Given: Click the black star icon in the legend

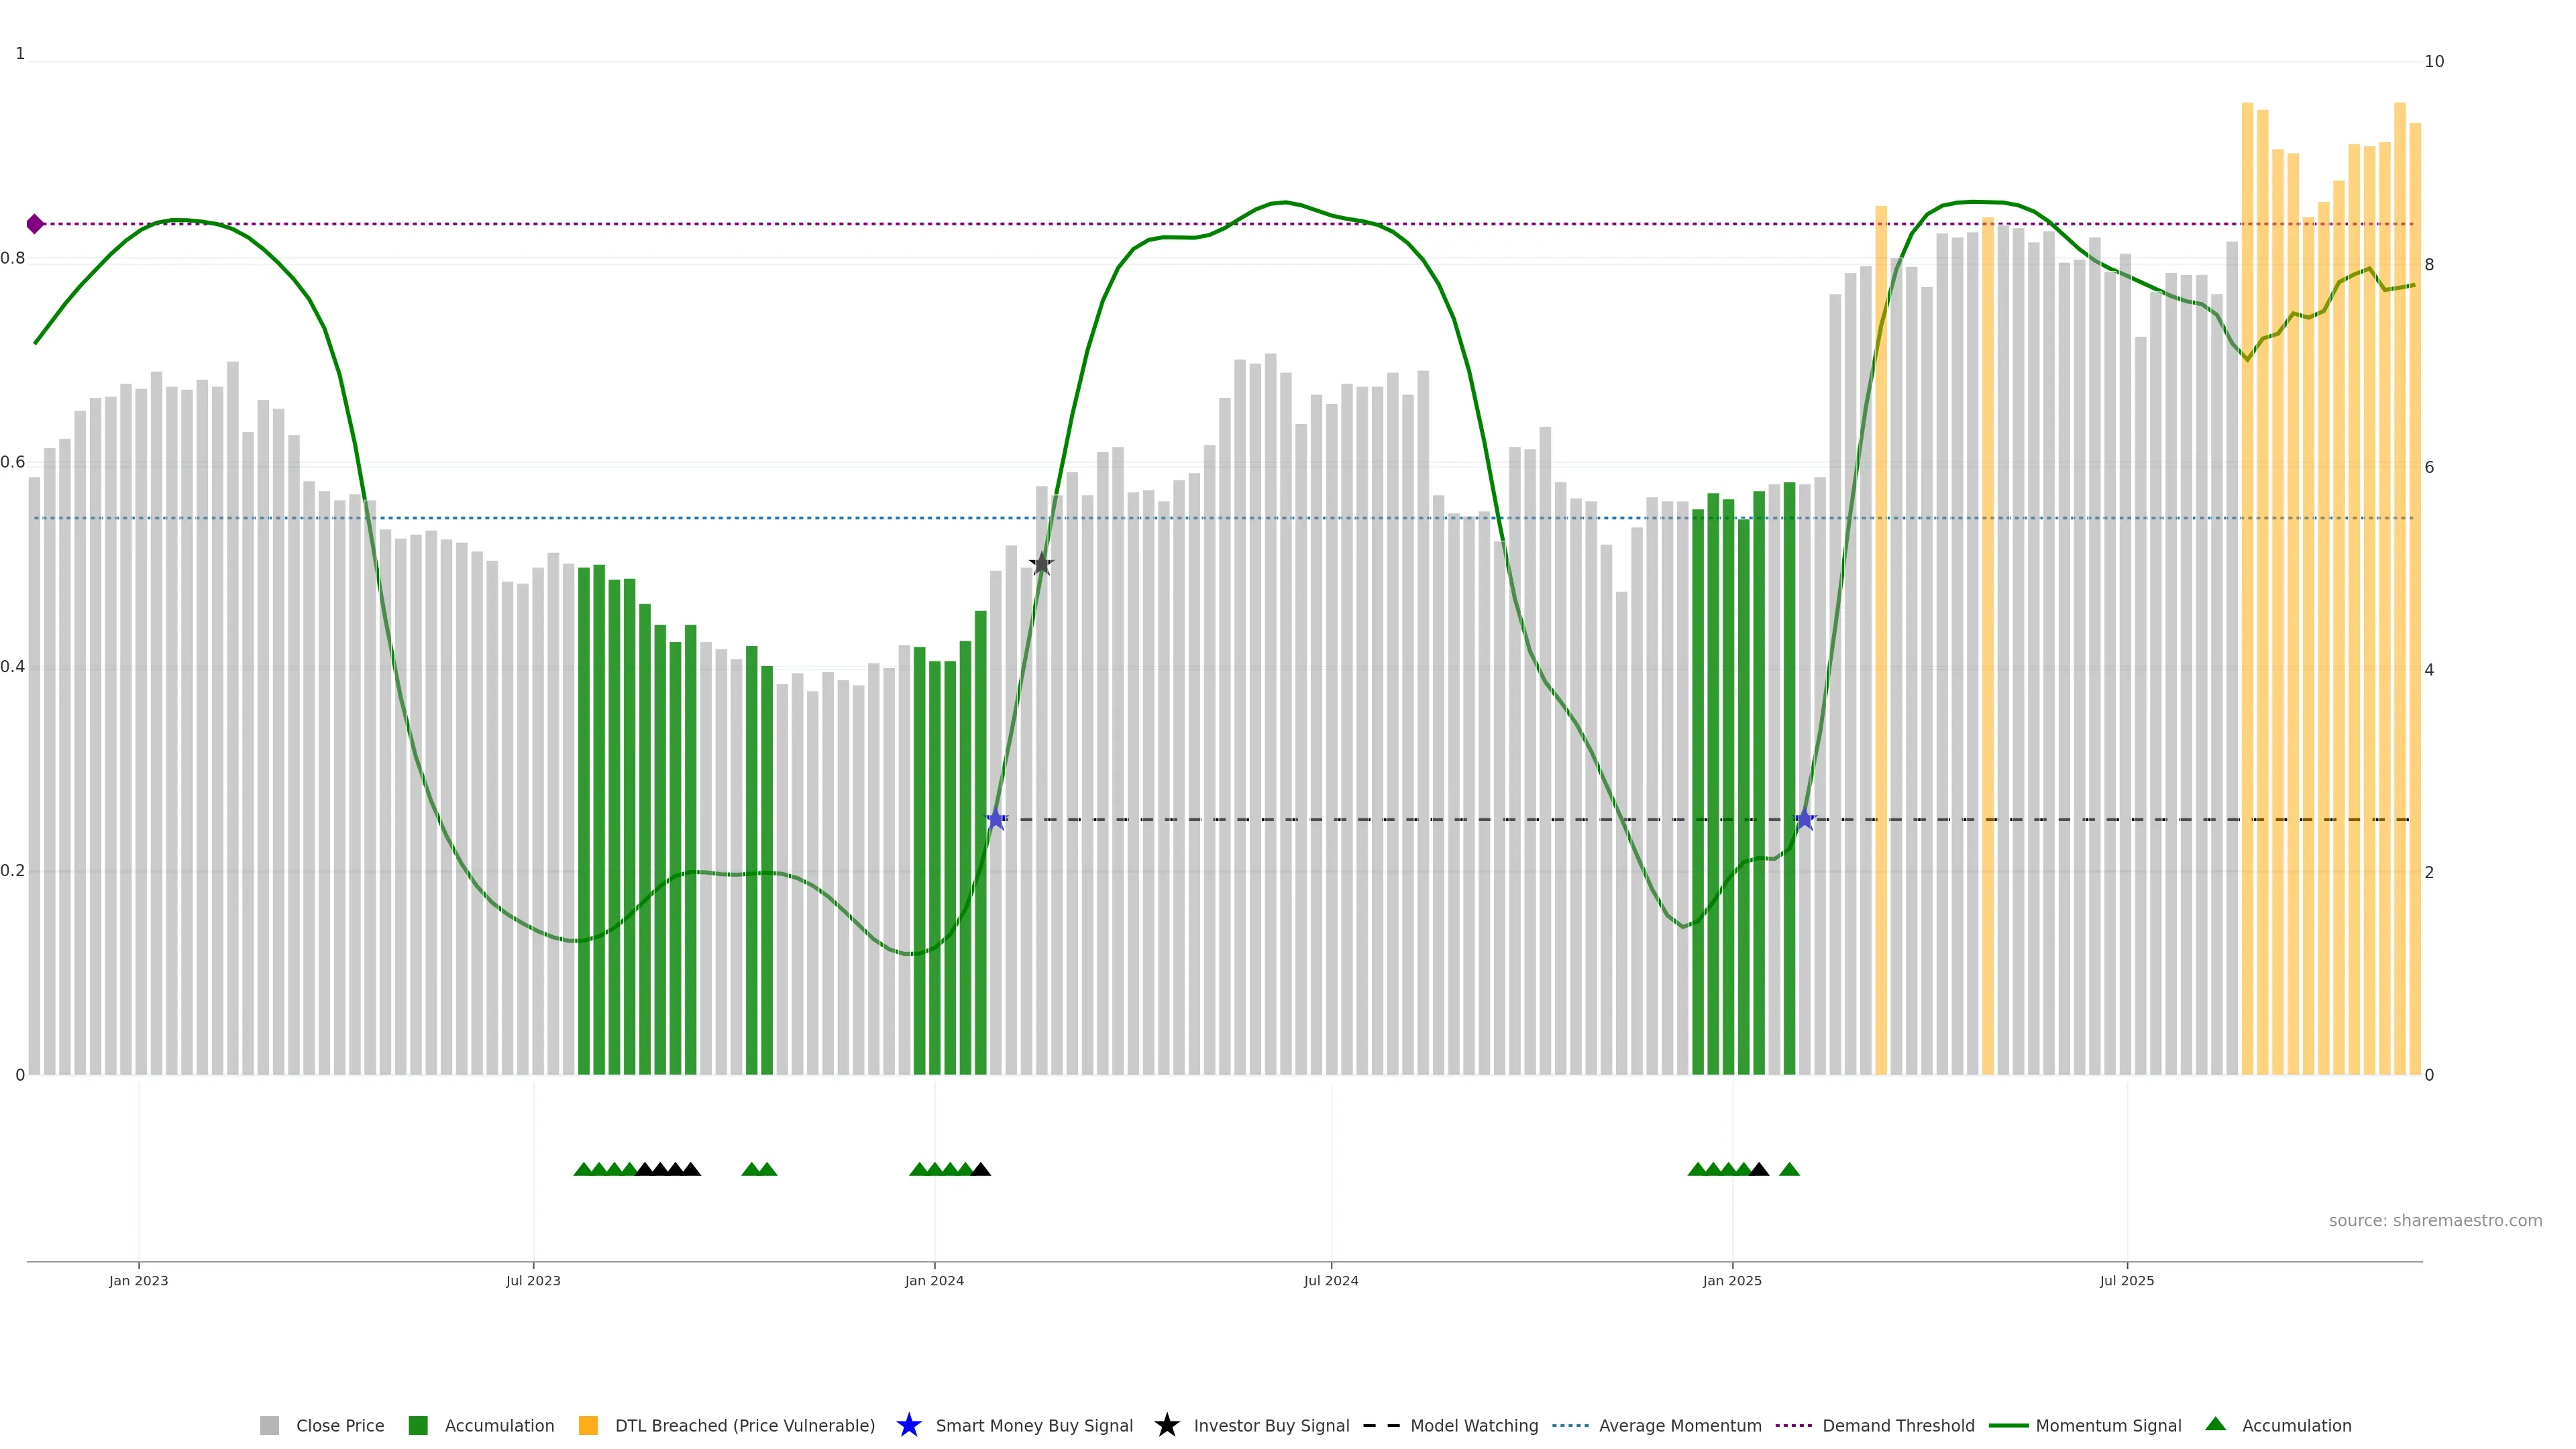Looking at the screenshot, I should (x=1166, y=1426).
